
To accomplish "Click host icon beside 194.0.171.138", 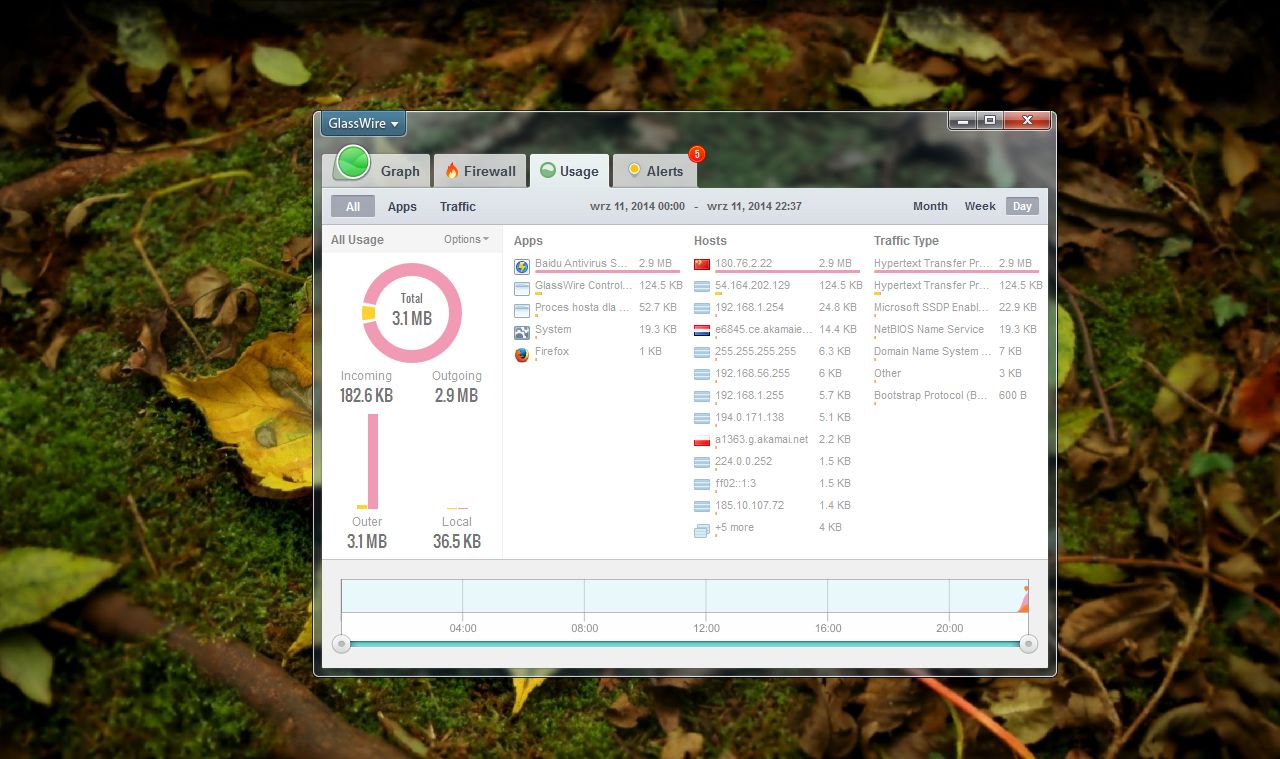I will (702, 419).
